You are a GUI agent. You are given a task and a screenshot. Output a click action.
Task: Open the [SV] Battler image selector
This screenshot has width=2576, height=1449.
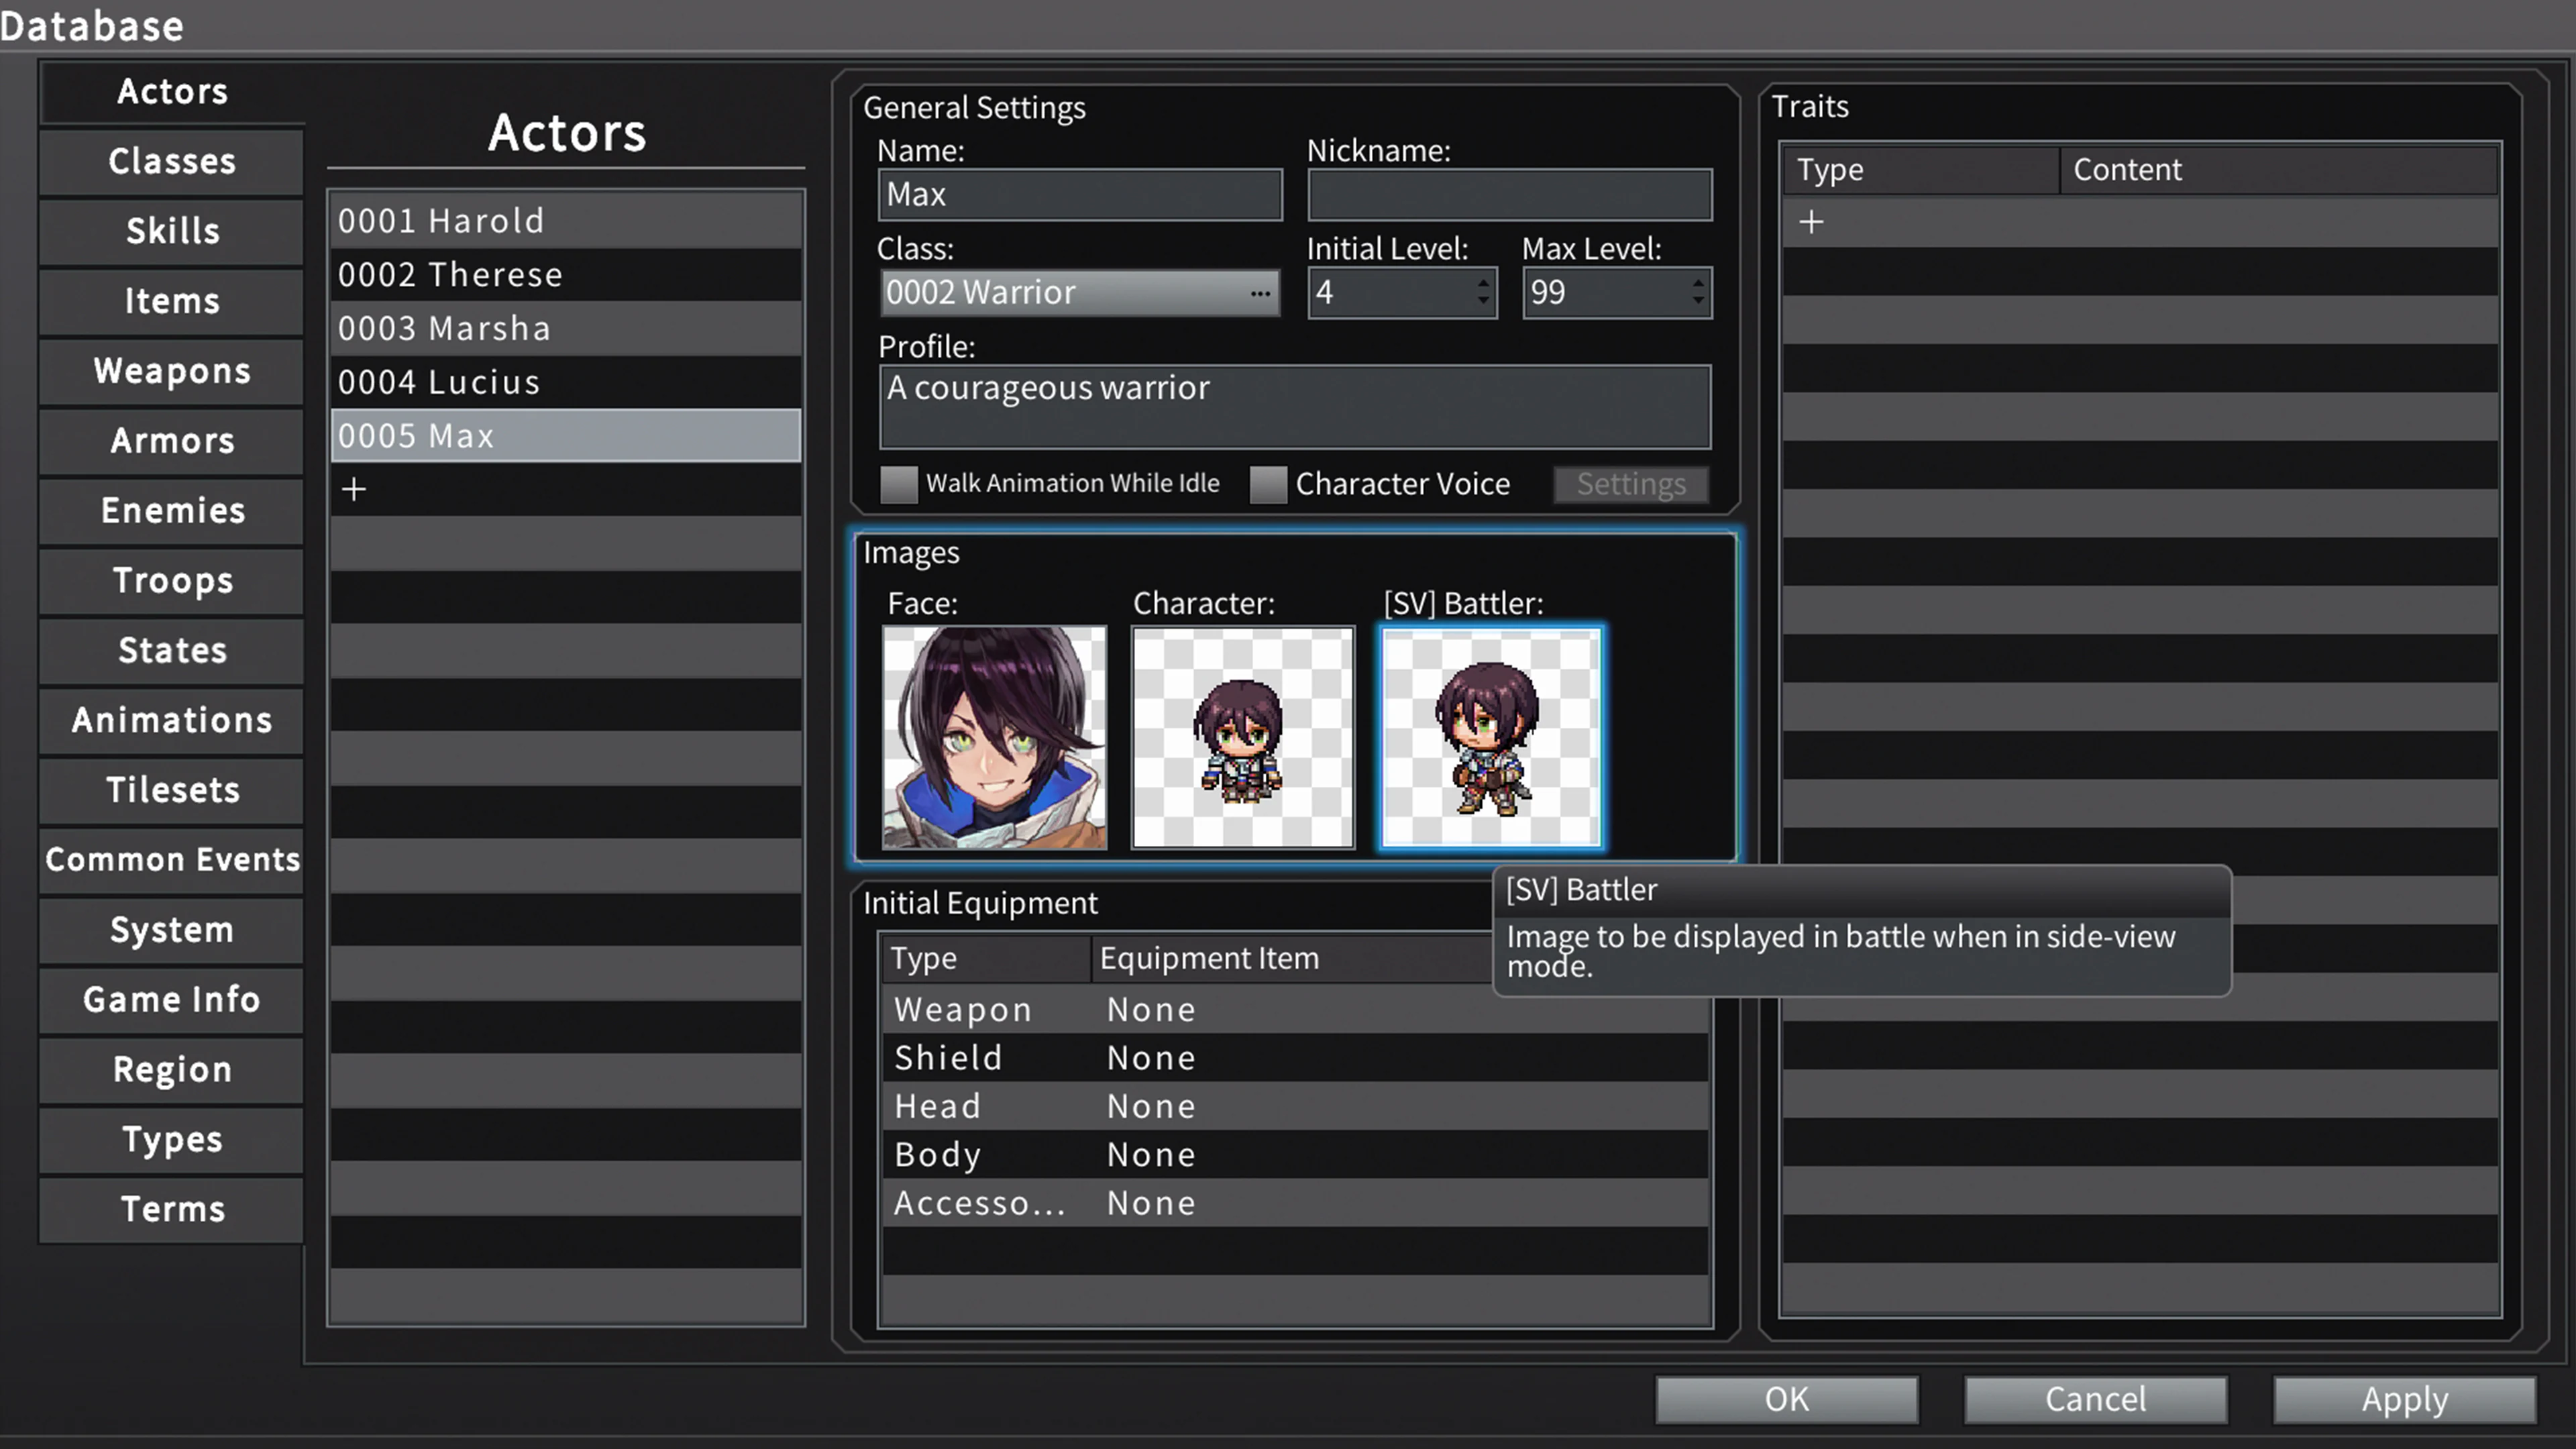click(1491, 739)
